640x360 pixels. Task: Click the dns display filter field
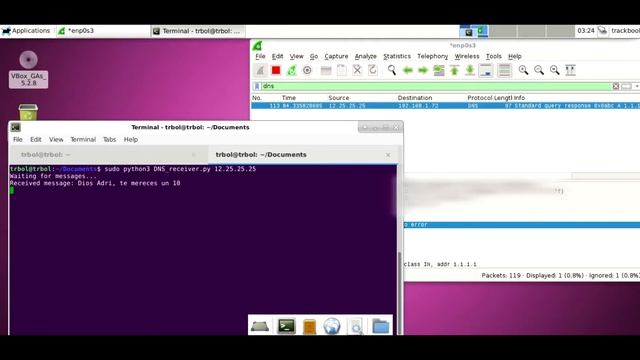pyautogui.click(x=436, y=86)
